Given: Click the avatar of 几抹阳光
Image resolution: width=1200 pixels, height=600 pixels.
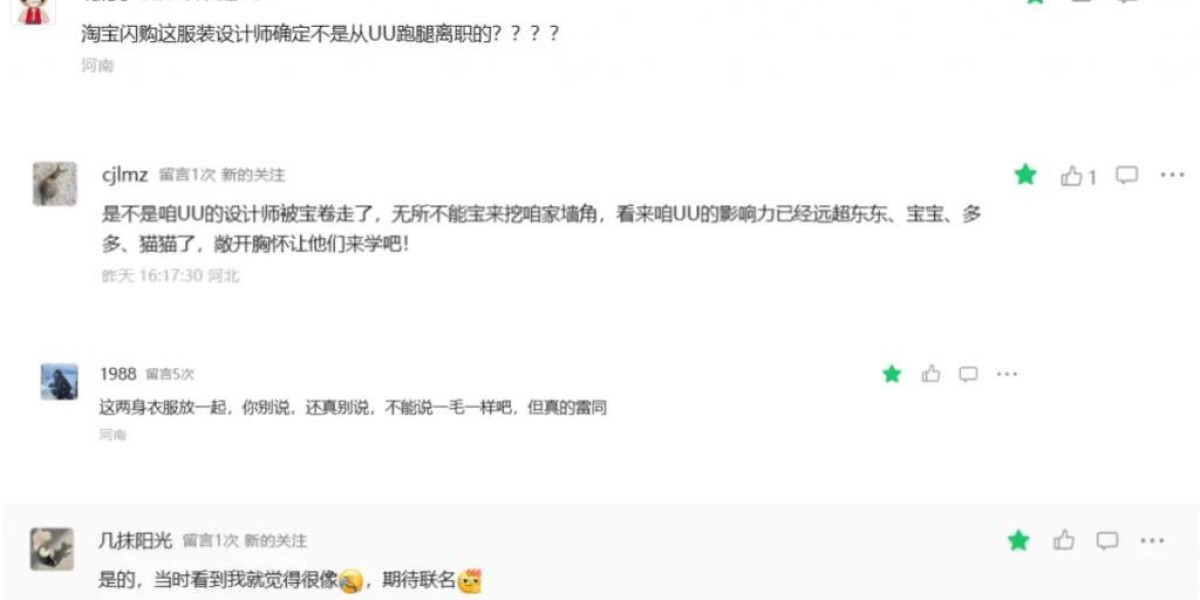Looking at the screenshot, I should pos(52,549).
